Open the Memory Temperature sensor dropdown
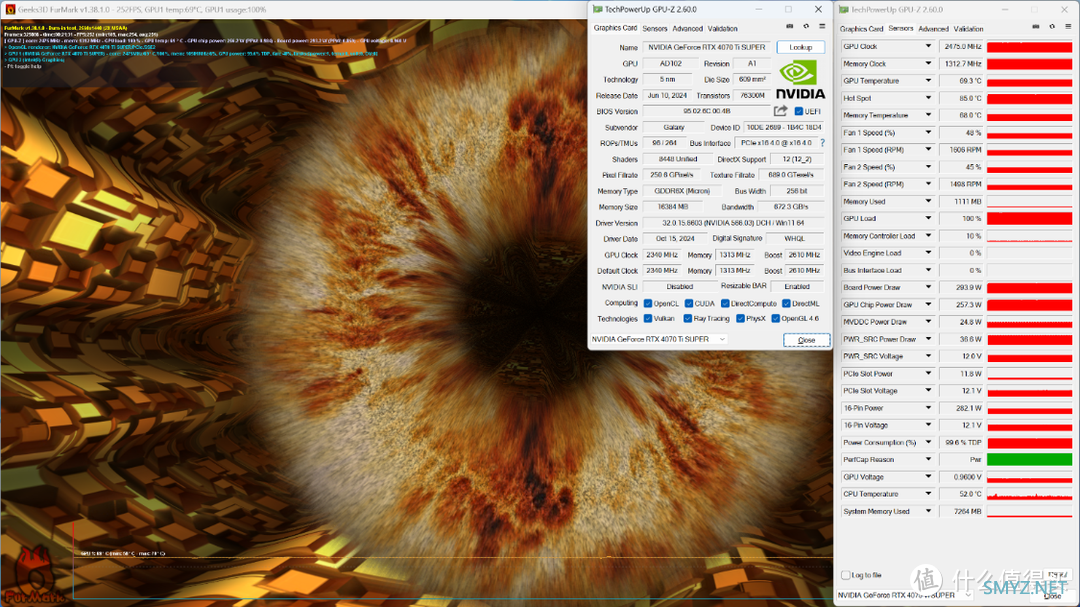1080x607 pixels. pyautogui.click(x=928, y=115)
